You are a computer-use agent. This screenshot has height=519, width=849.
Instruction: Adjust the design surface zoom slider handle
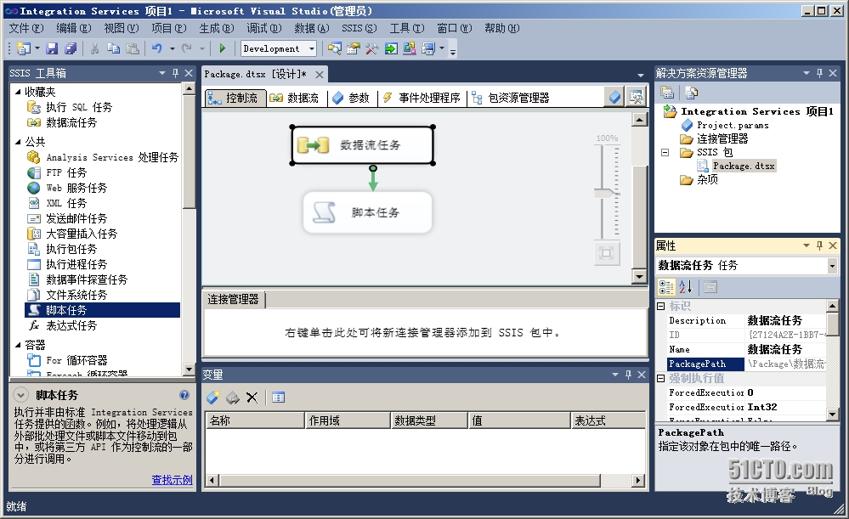pos(605,193)
